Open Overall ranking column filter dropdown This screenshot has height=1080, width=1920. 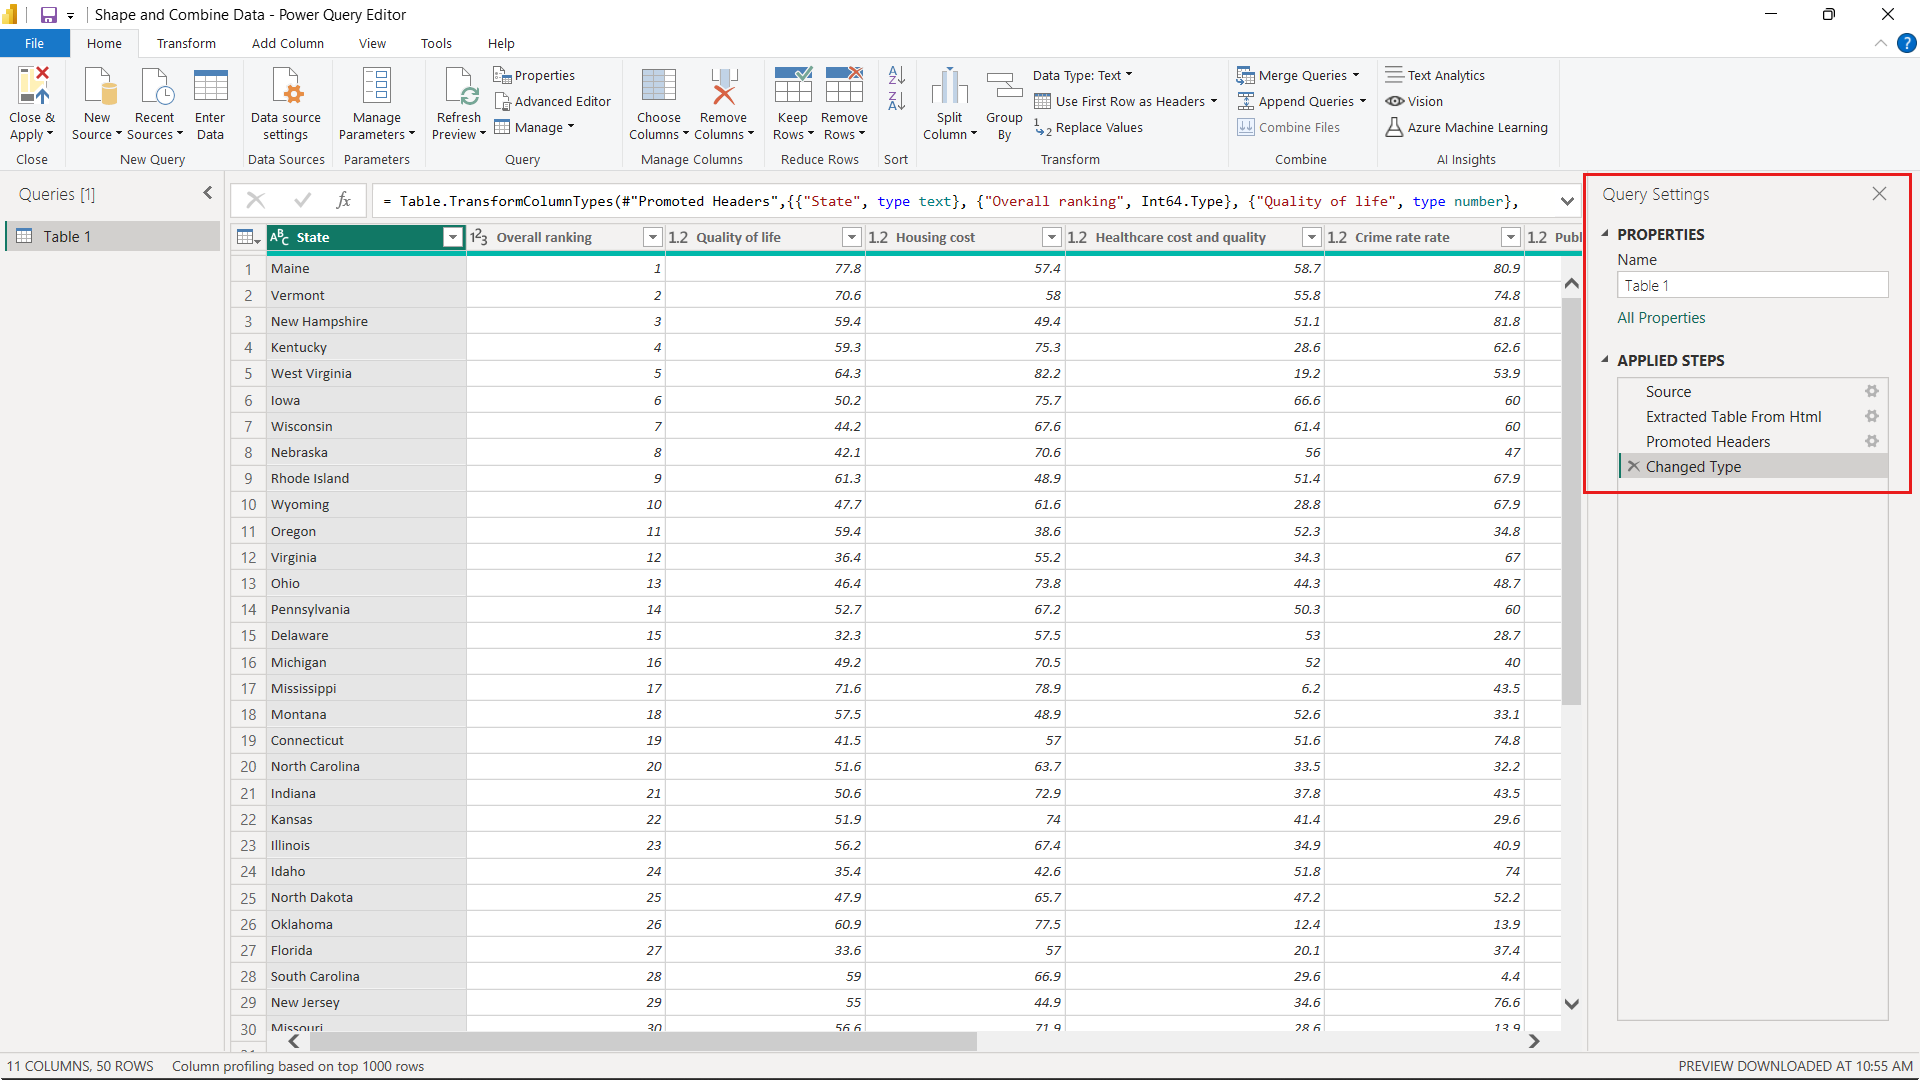[652, 237]
